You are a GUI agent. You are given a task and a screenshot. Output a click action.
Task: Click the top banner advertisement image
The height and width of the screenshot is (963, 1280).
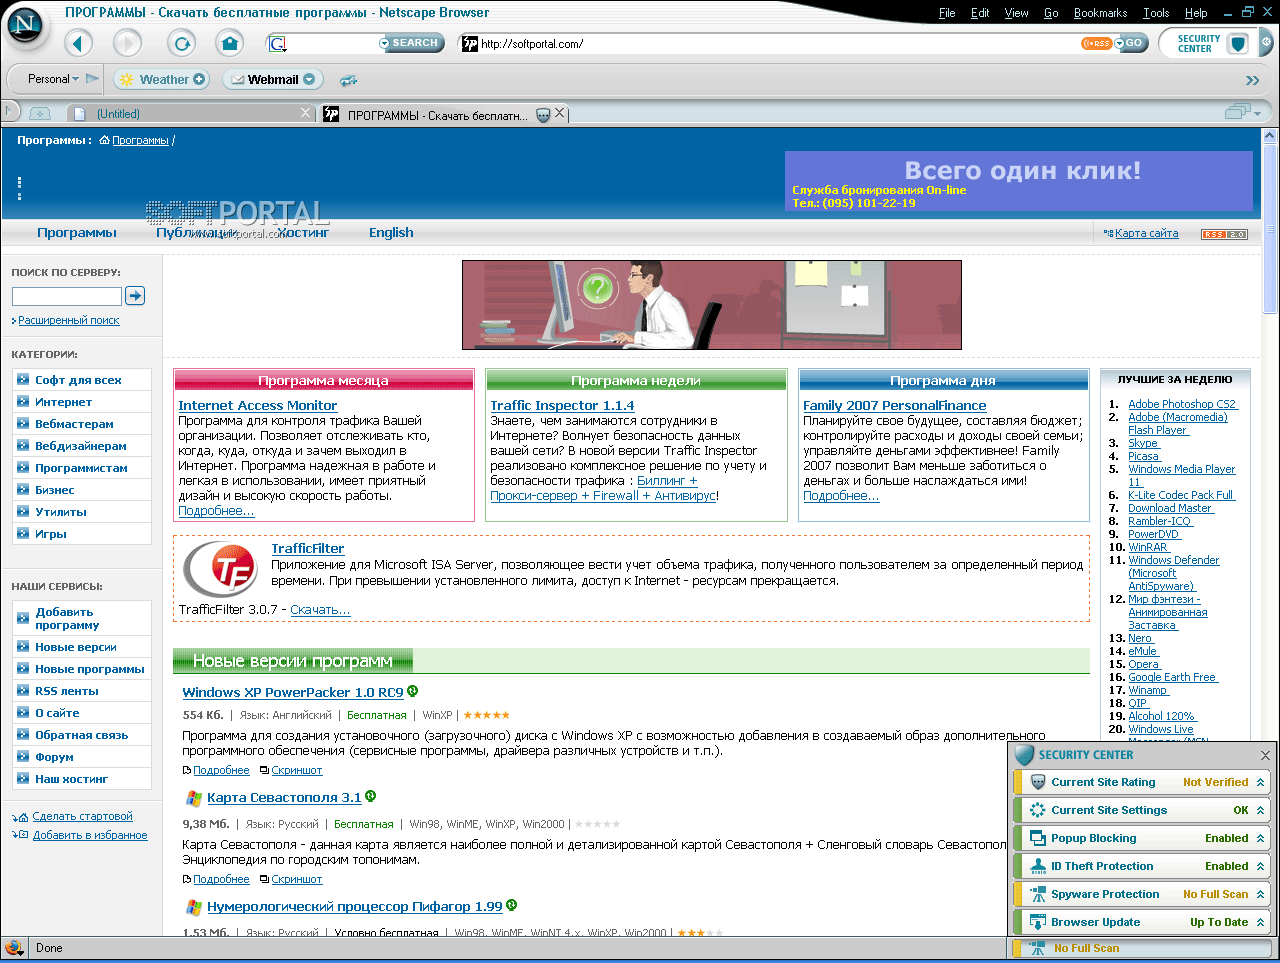click(x=712, y=305)
